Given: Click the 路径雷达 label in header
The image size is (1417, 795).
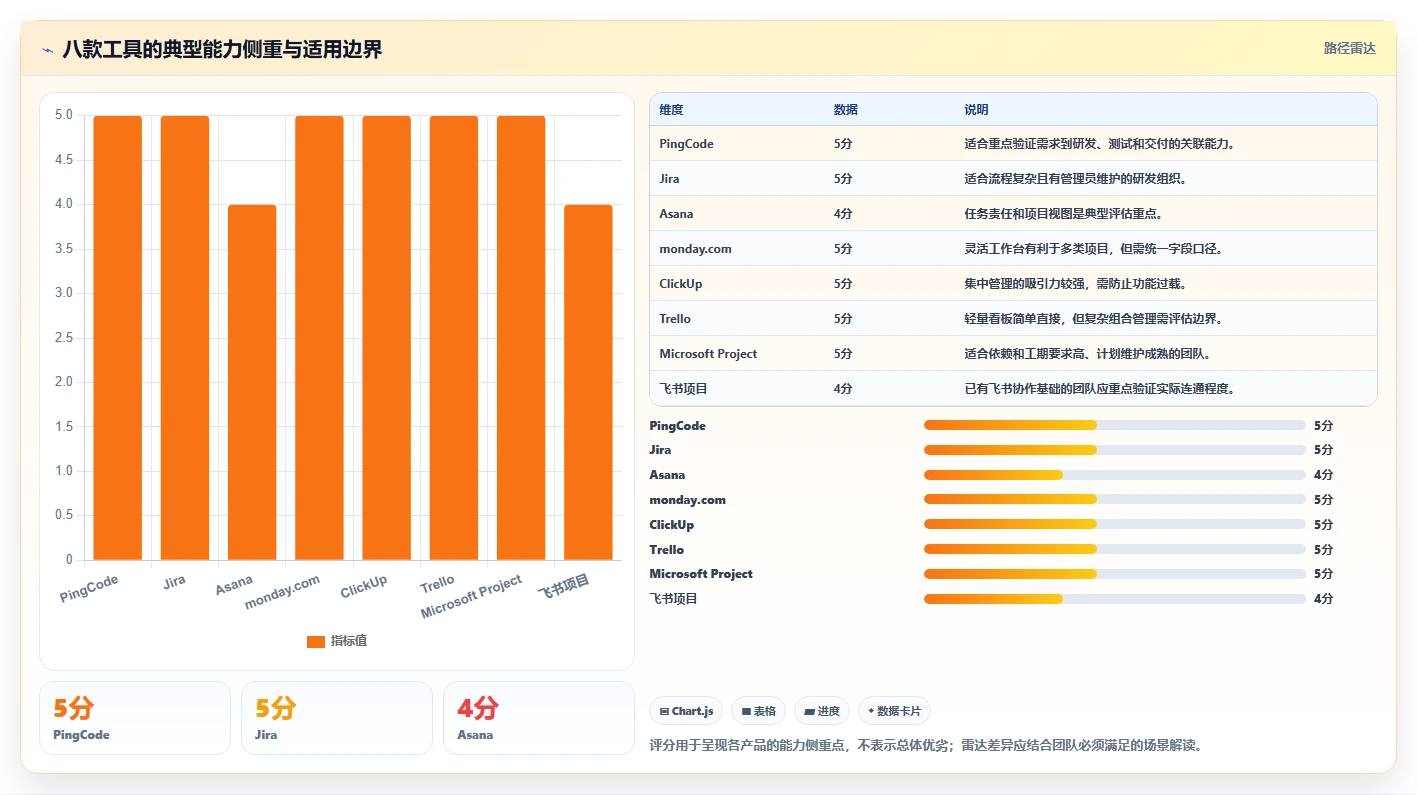Looking at the screenshot, I should [x=1349, y=48].
